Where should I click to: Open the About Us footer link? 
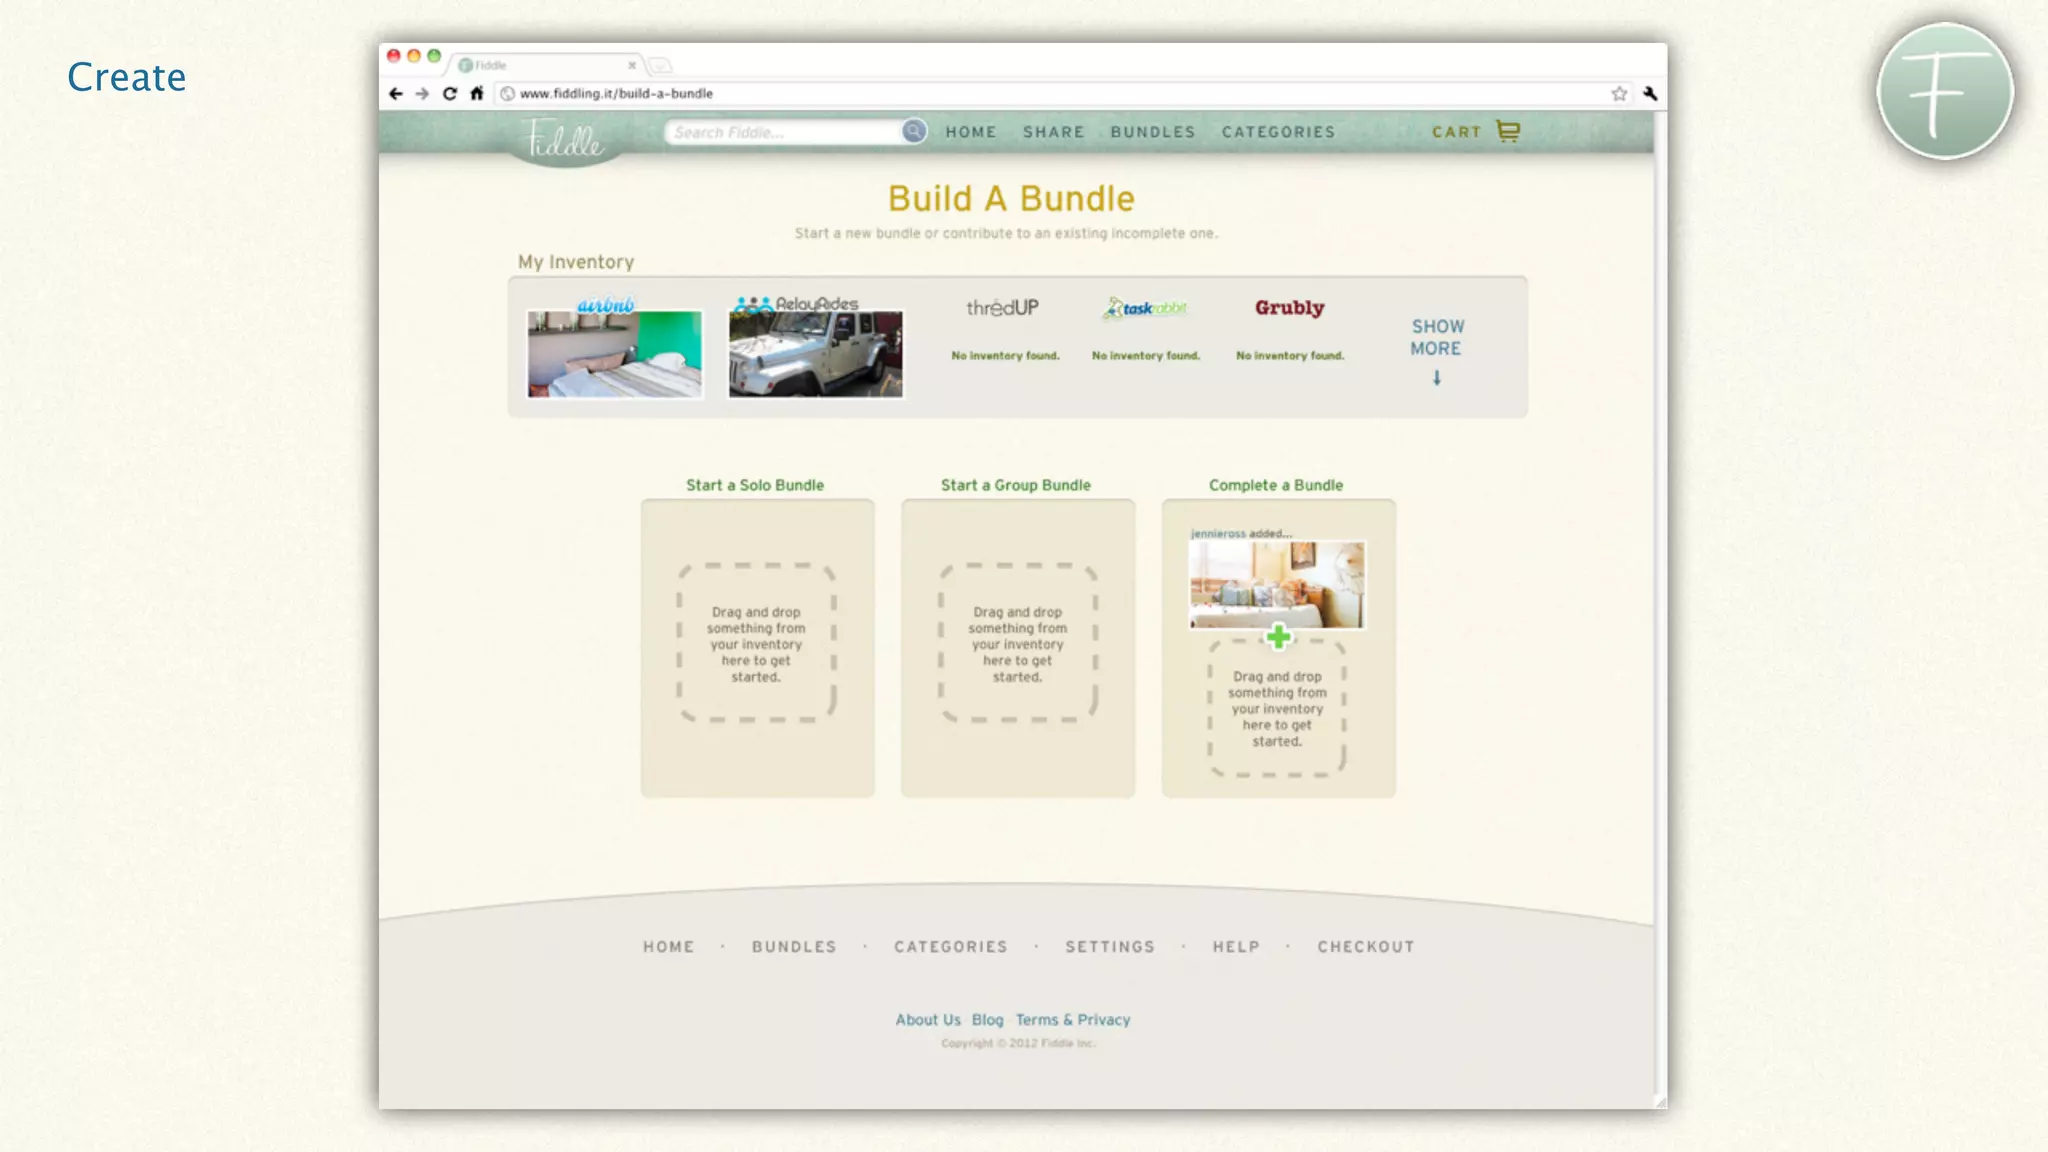927,1020
